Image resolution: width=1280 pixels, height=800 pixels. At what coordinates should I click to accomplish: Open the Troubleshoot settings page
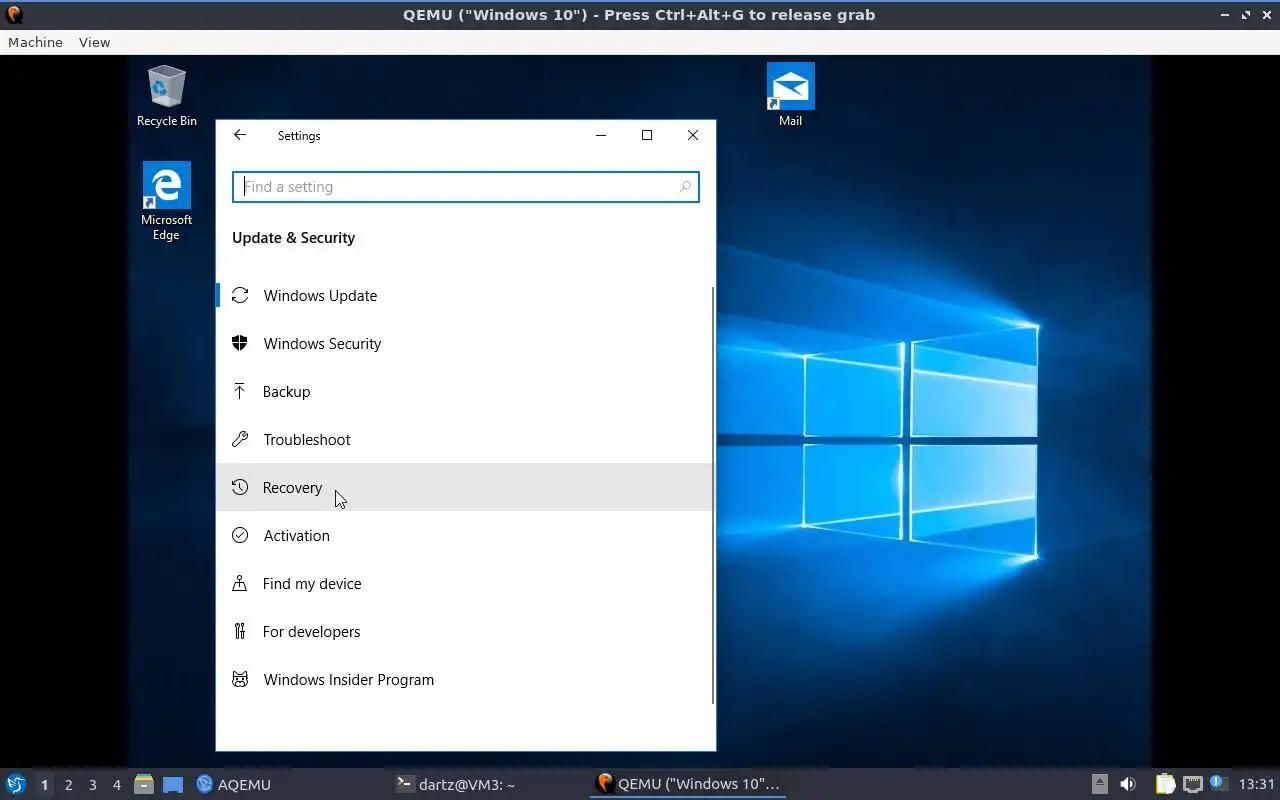point(465,439)
